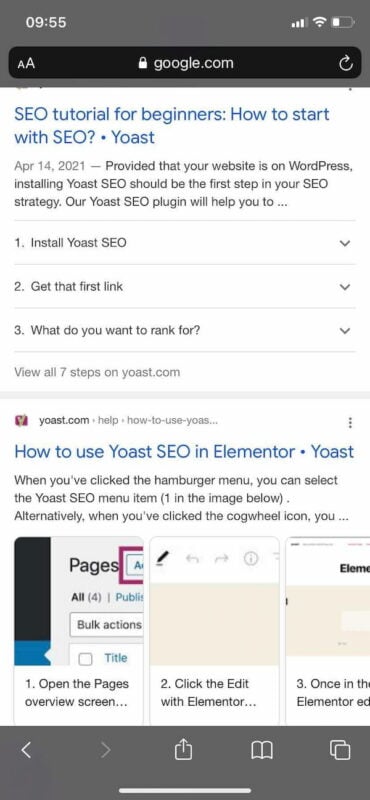Expand 'What do you want to rank for?'
Screen dimensions: 370x800
[x=185, y=330]
